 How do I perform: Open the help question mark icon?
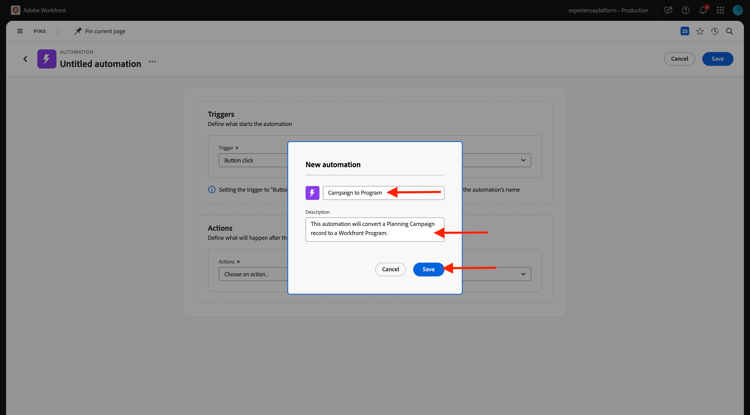(685, 10)
